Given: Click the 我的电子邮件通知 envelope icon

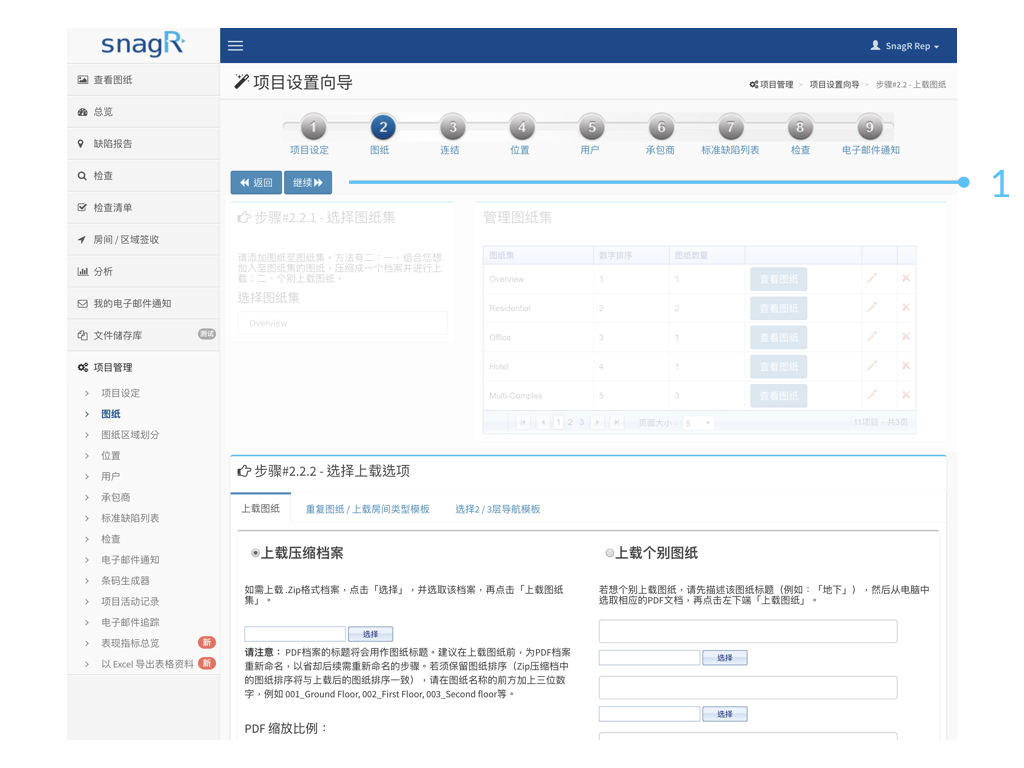Looking at the screenshot, I should [x=82, y=304].
